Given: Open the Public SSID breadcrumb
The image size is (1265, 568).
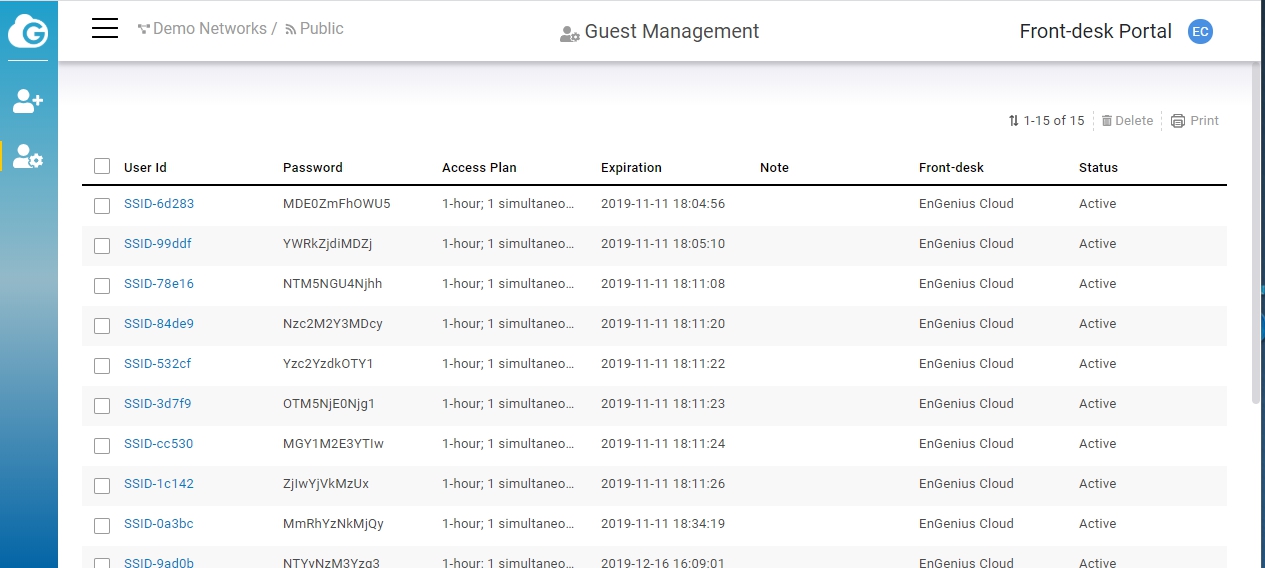Looking at the screenshot, I should tap(315, 28).
